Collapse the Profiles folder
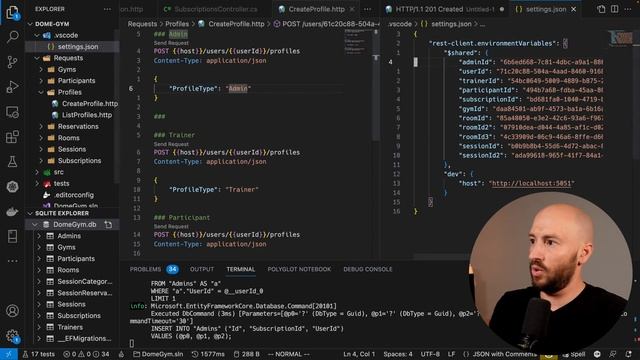 tap(41, 92)
